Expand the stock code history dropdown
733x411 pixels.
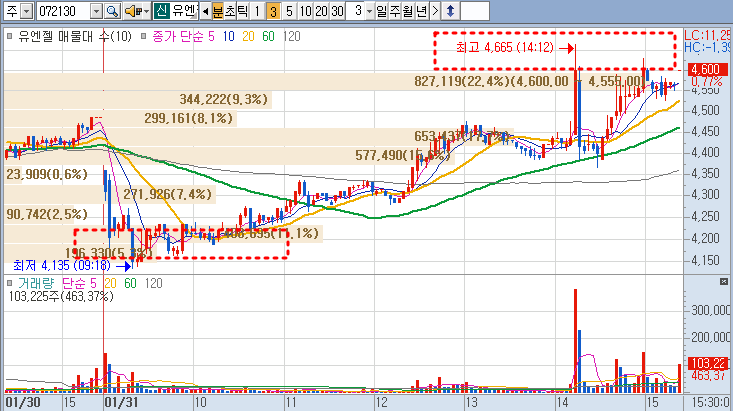[x=96, y=11]
